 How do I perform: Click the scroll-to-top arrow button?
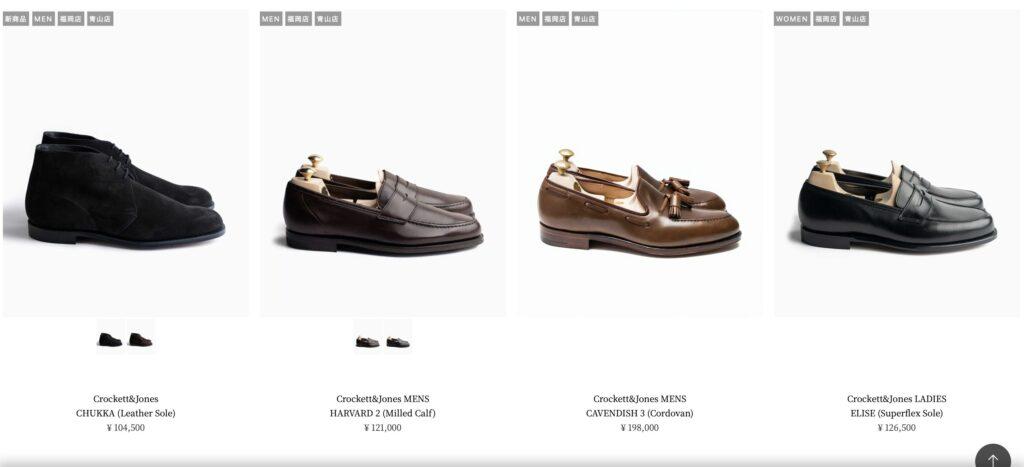tap(993, 456)
